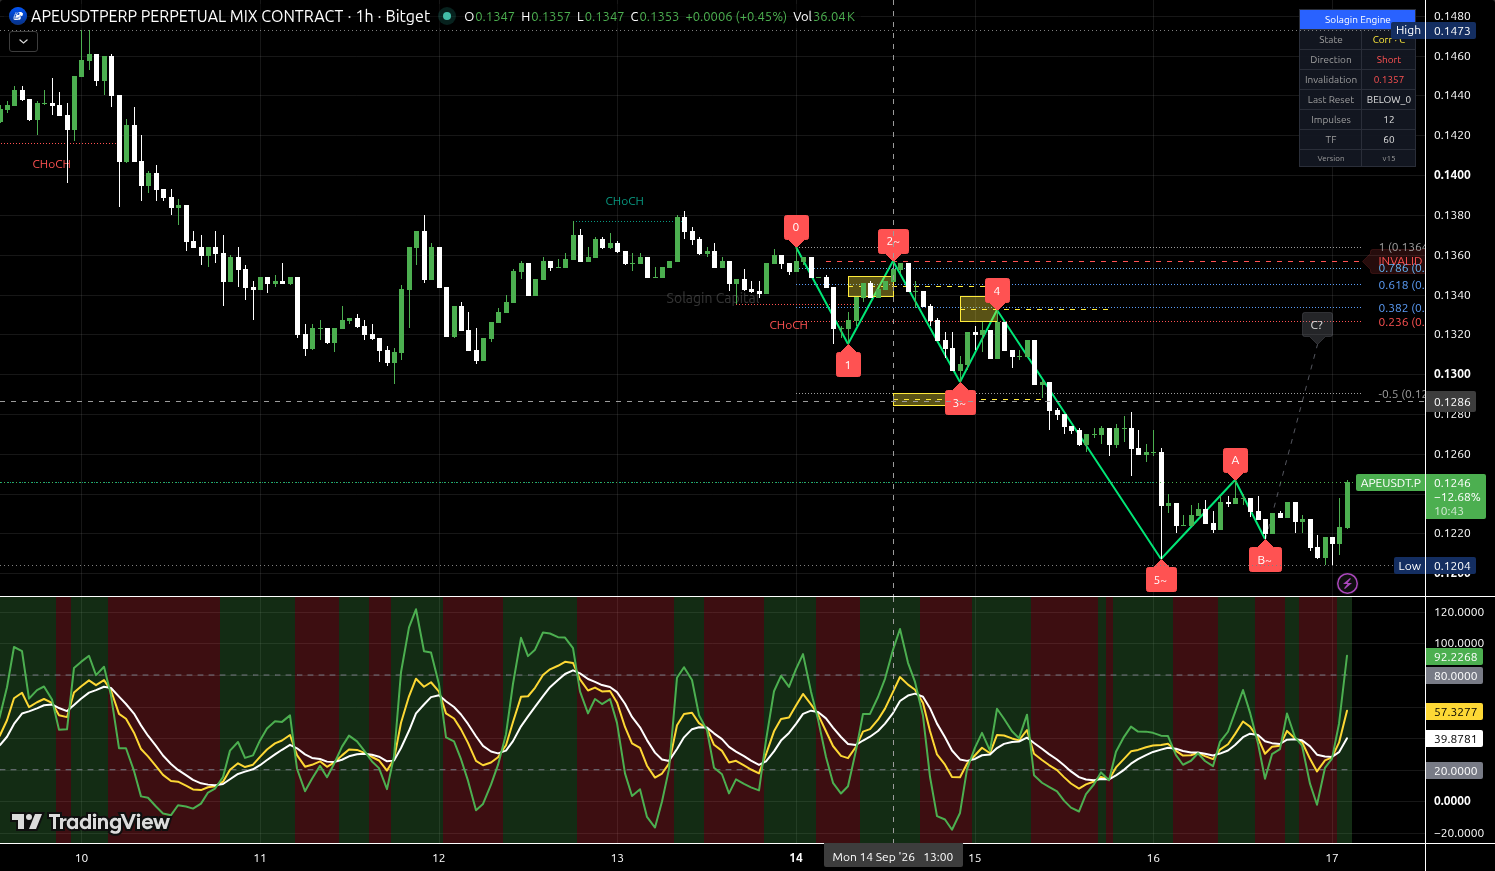Image resolution: width=1495 pixels, height=871 pixels.
Task: Click the APE symbol logo icon
Action: click(x=17, y=16)
